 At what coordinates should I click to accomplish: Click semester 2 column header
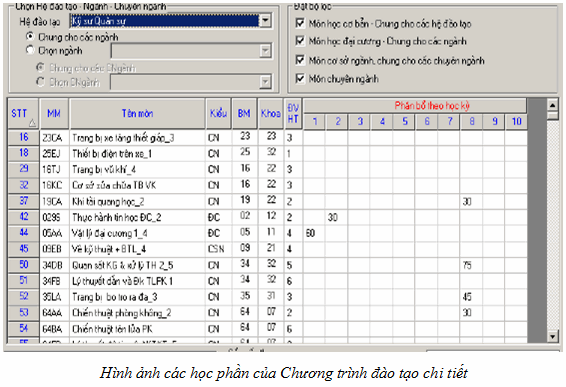pos(337,122)
